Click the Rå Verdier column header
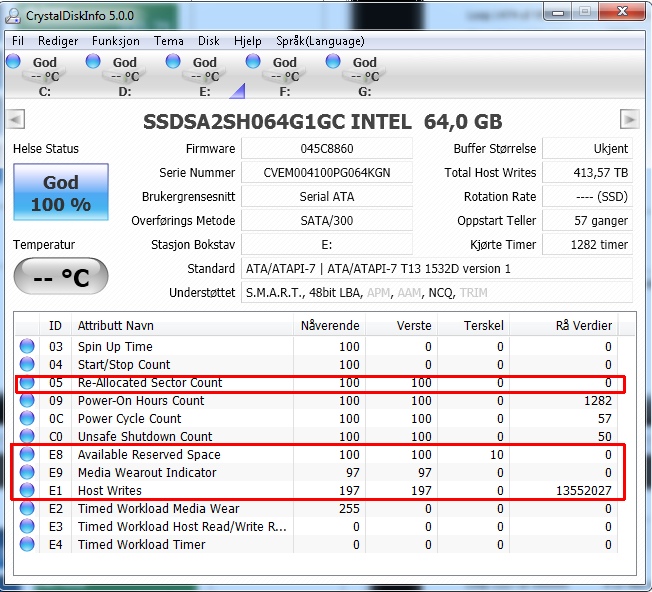The width and height of the screenshot is (652, 592). [563, 326]
